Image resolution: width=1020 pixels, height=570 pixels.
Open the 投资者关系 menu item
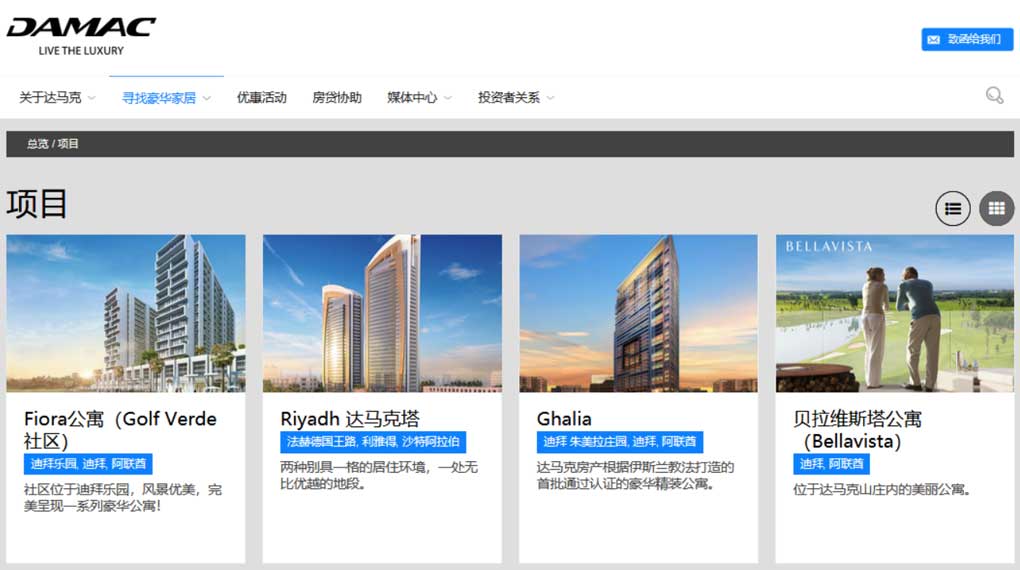509,98
